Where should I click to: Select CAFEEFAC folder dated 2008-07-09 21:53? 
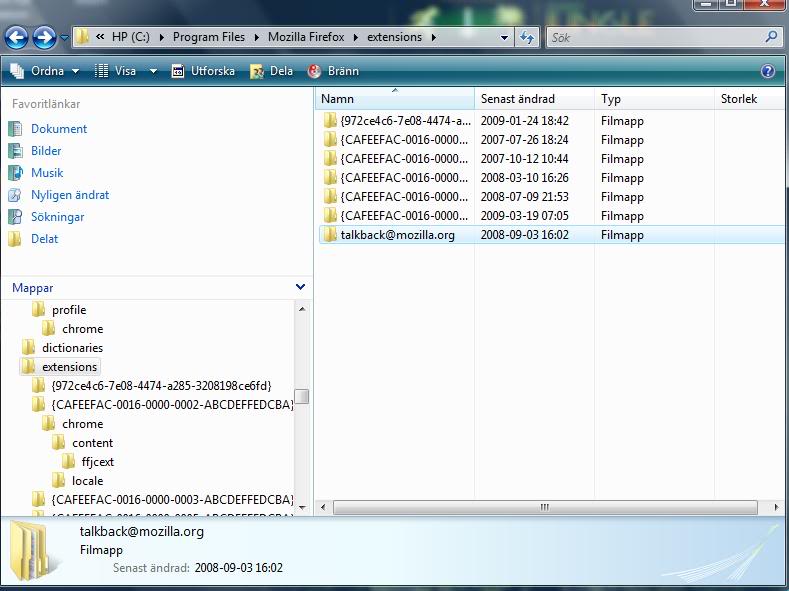pos(551,197)
